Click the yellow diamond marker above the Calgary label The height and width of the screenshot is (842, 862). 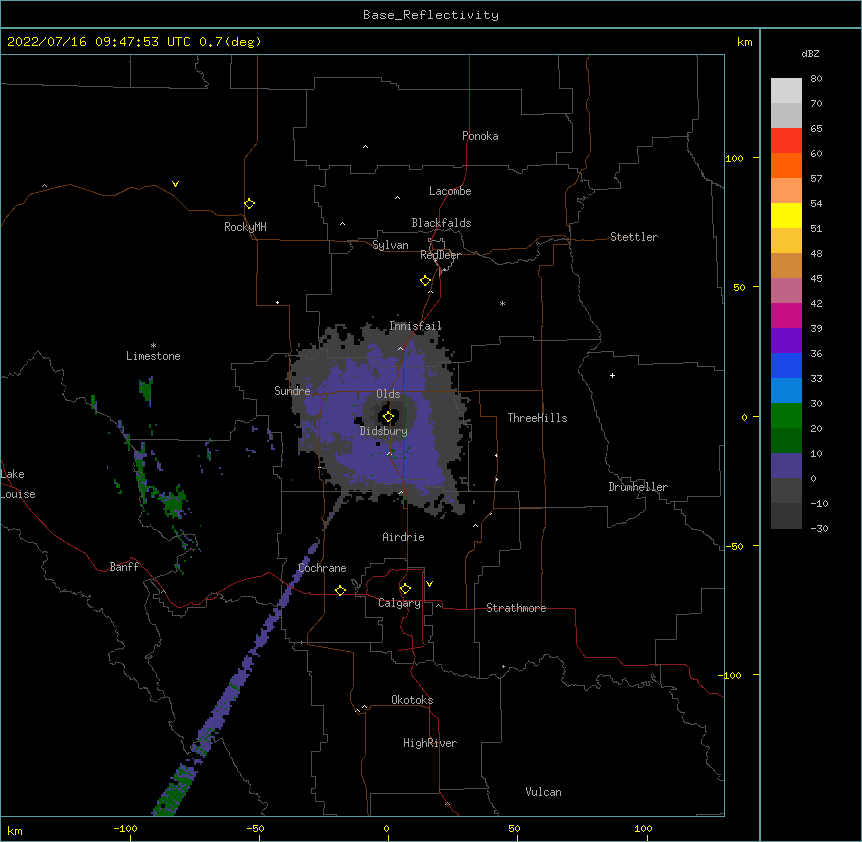click(405, 589)
